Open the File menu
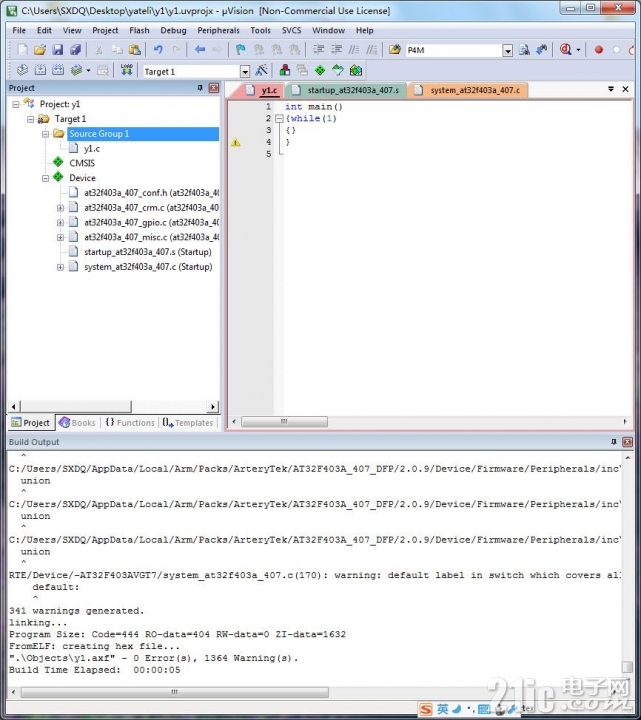Screen dimensions: 641x720 [x=19, y=30]
